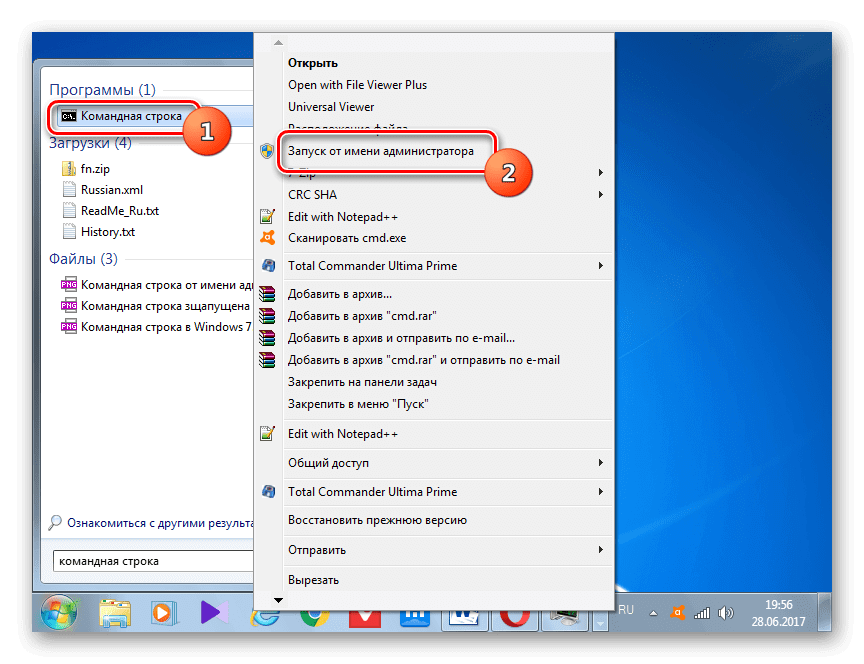
Task: Click 'Ознакомиться с другими результатами' link
Action: pyautogui.click(x=150, y=522)
